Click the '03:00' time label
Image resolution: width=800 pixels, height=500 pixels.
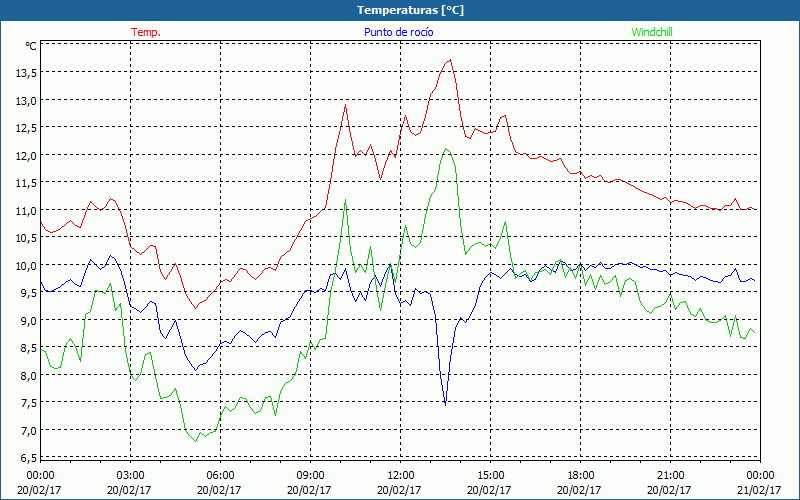[x=130, y=476]
